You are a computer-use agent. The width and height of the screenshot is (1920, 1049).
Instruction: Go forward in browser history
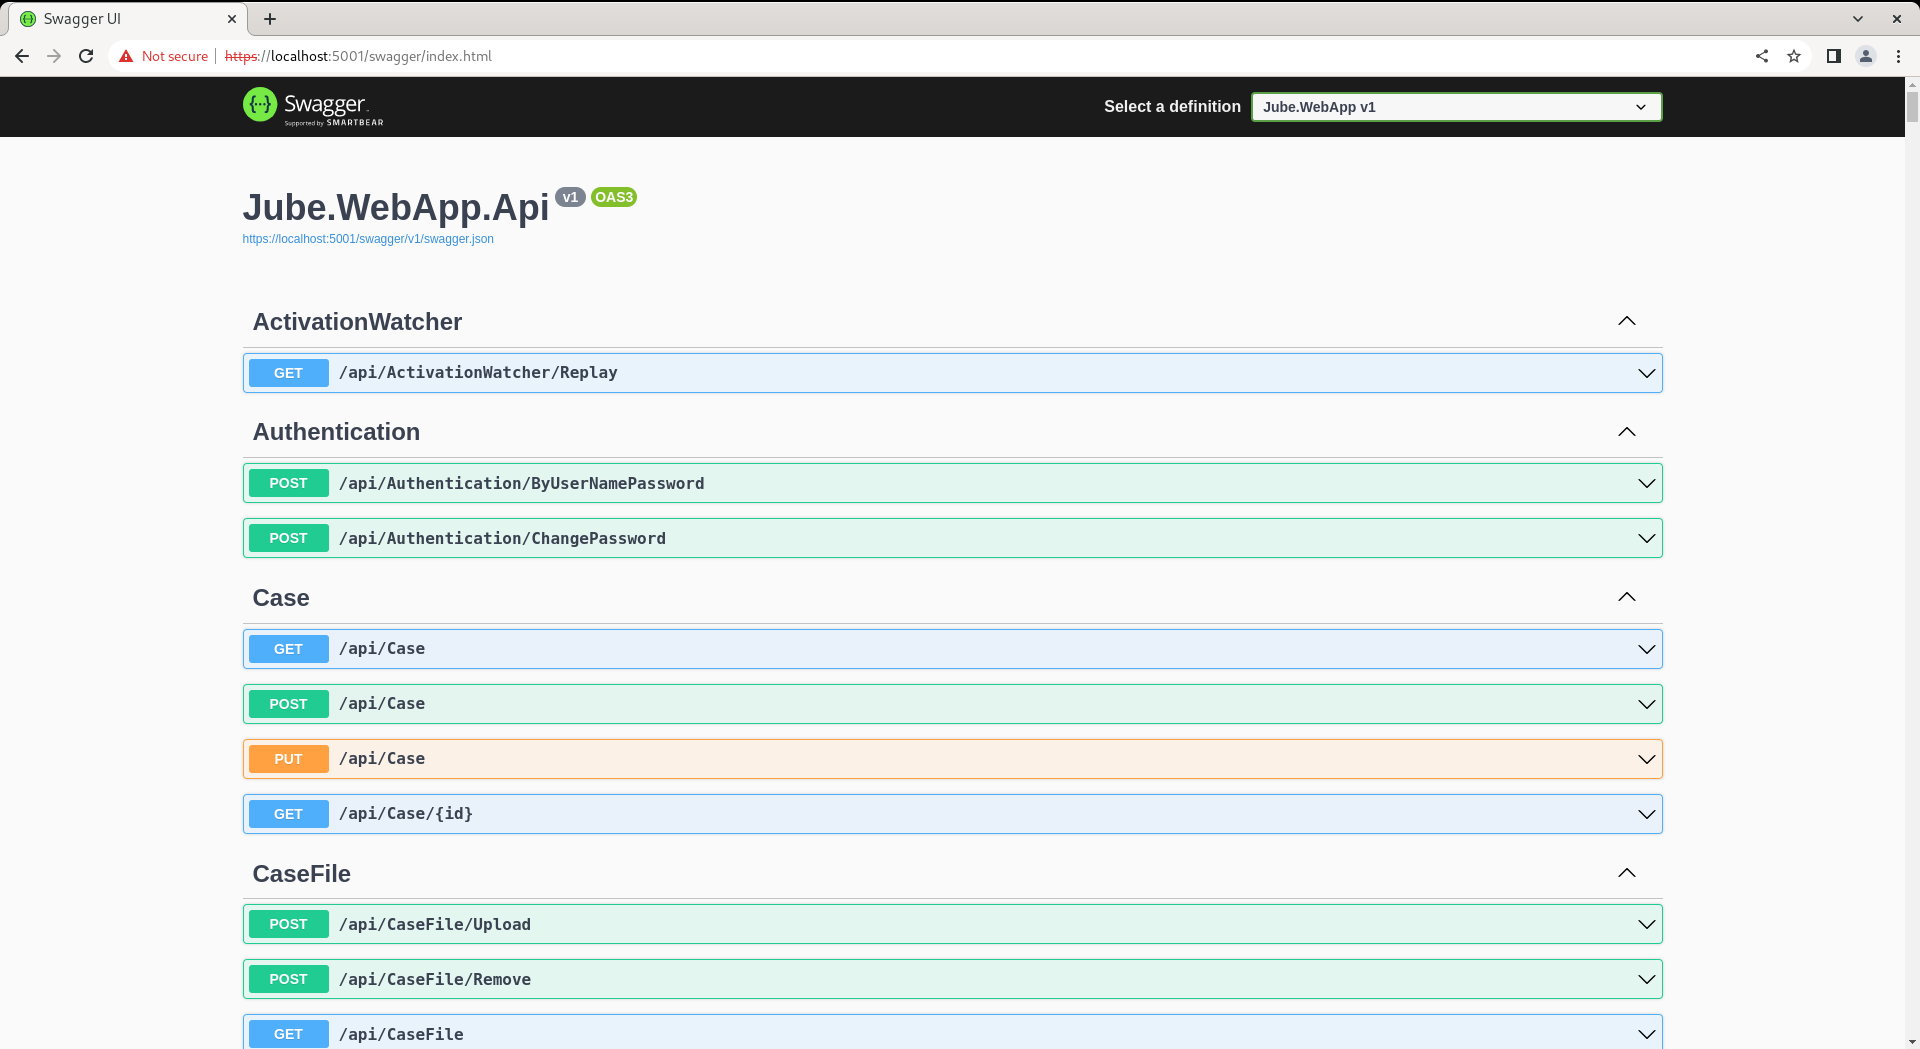(54, 56)
